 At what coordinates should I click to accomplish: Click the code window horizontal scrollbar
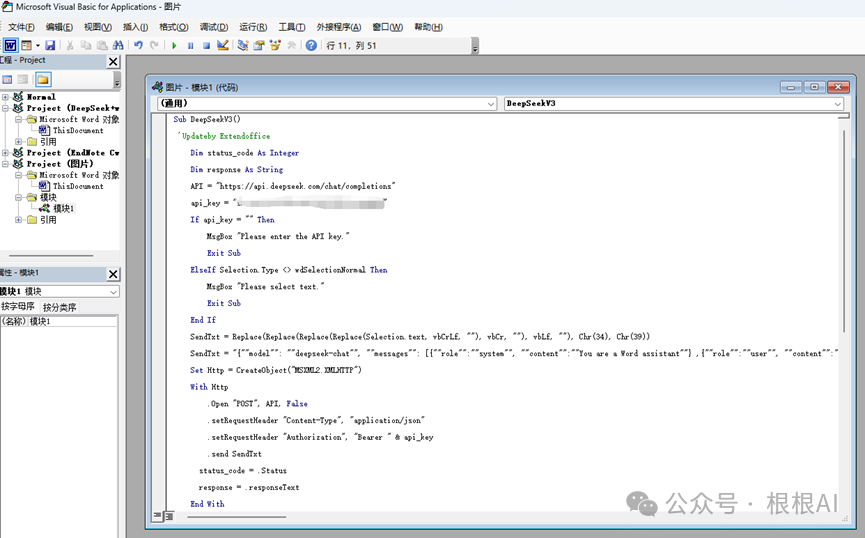[237, 517]
